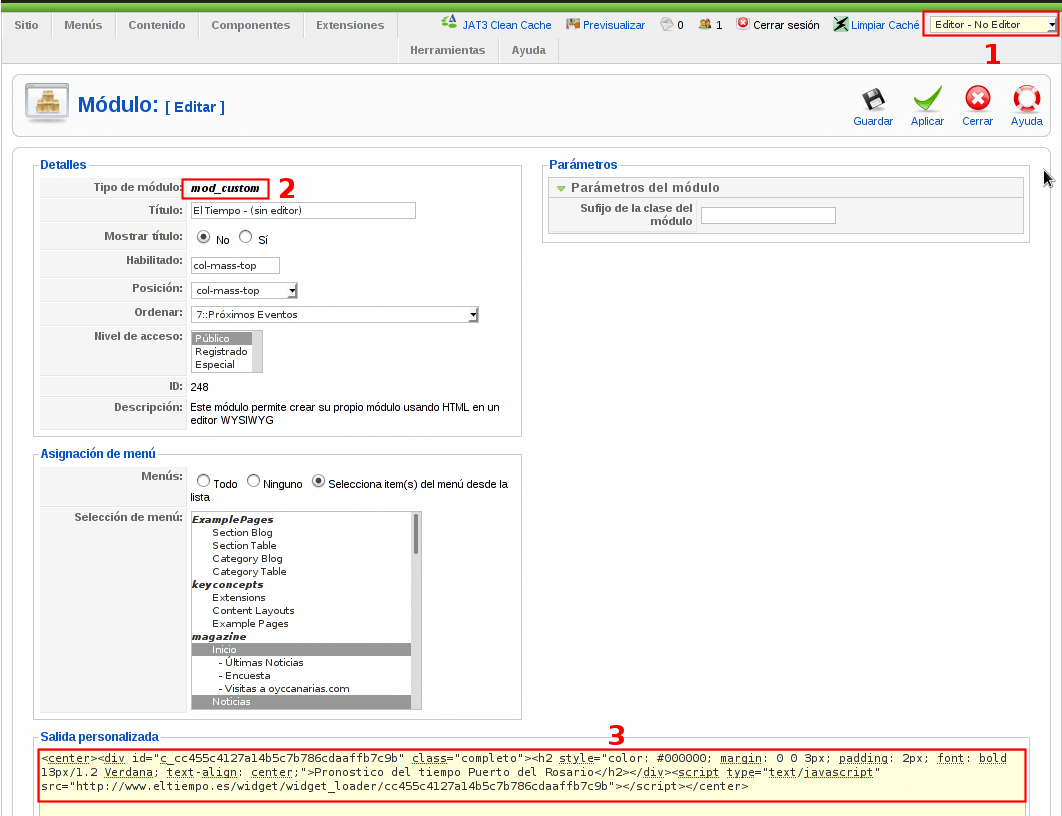
Task: Select Content Layouts in menu list
Action: [x=301, y=611]
